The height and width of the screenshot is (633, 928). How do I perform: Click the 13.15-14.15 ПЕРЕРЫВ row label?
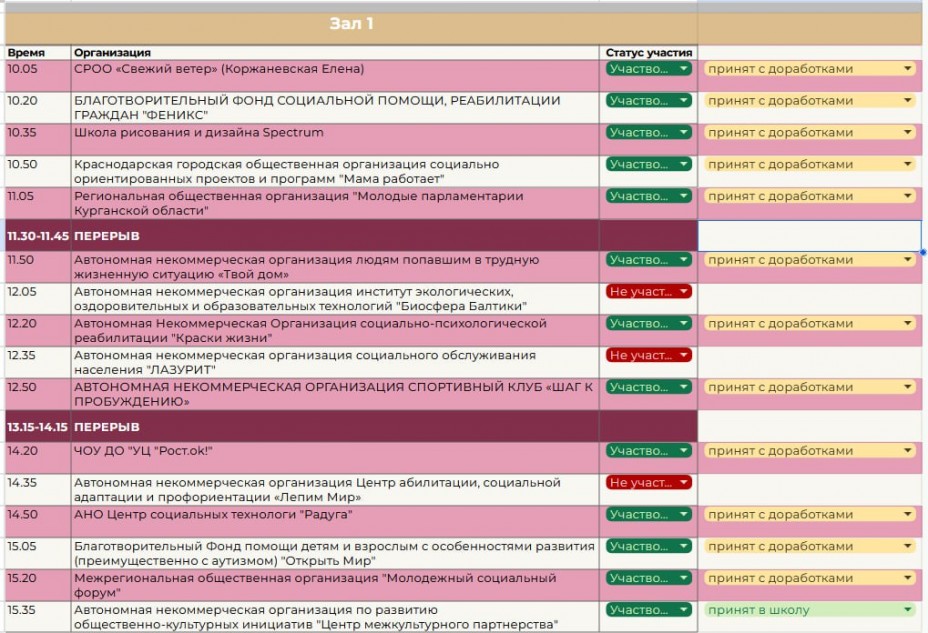click(36, 427)
